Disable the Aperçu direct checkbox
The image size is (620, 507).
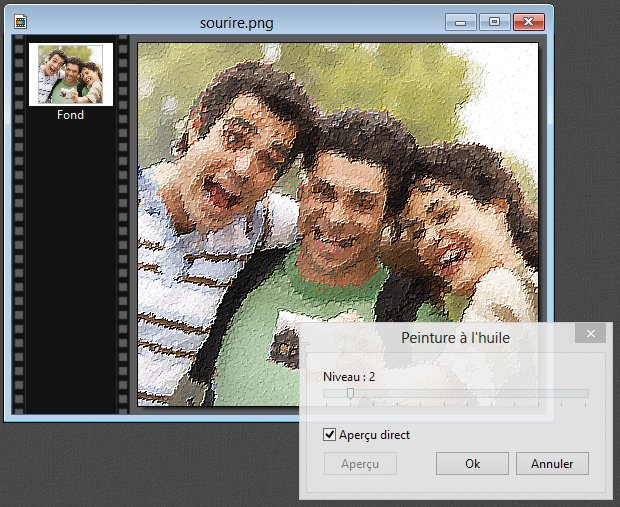point(330,435)
